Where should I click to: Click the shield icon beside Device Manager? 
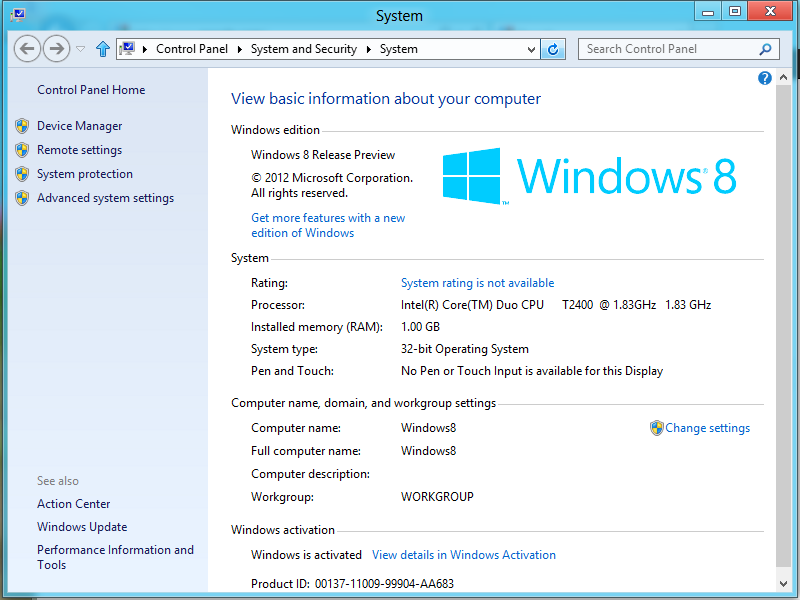[22, 126]
